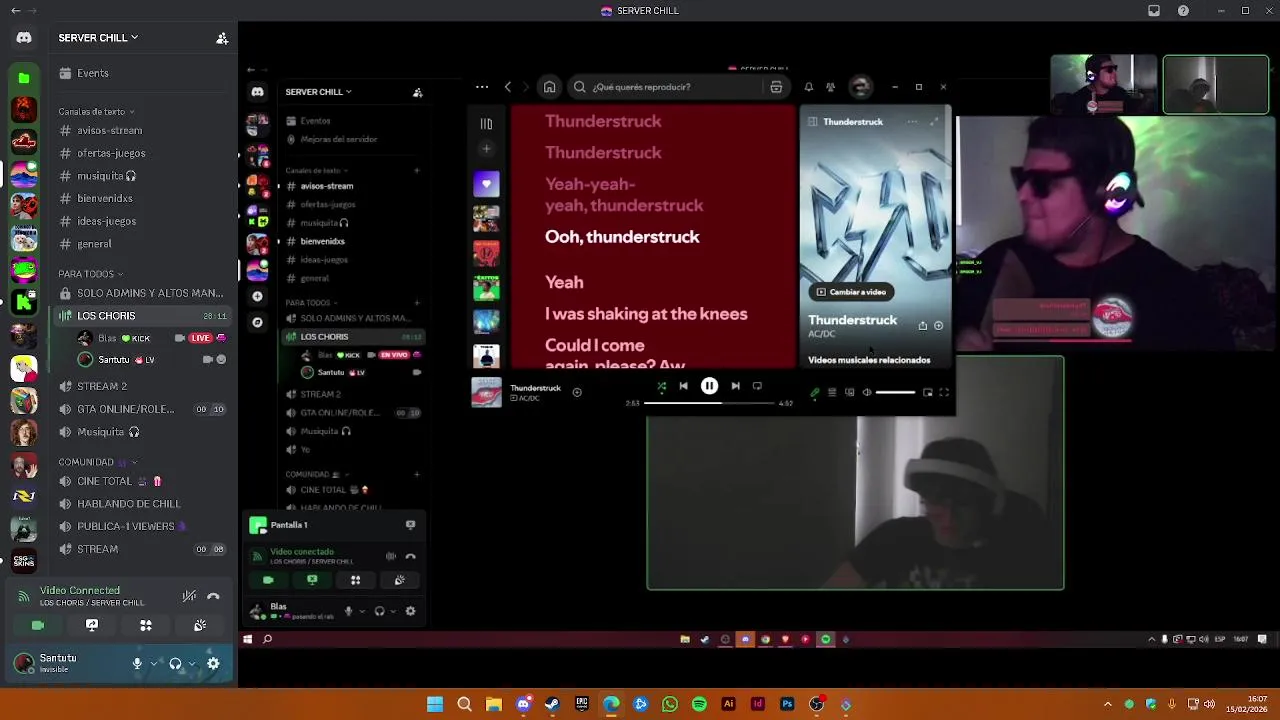
Task: Open Spotify library icon in shared screen
Action: click(486, 124)
